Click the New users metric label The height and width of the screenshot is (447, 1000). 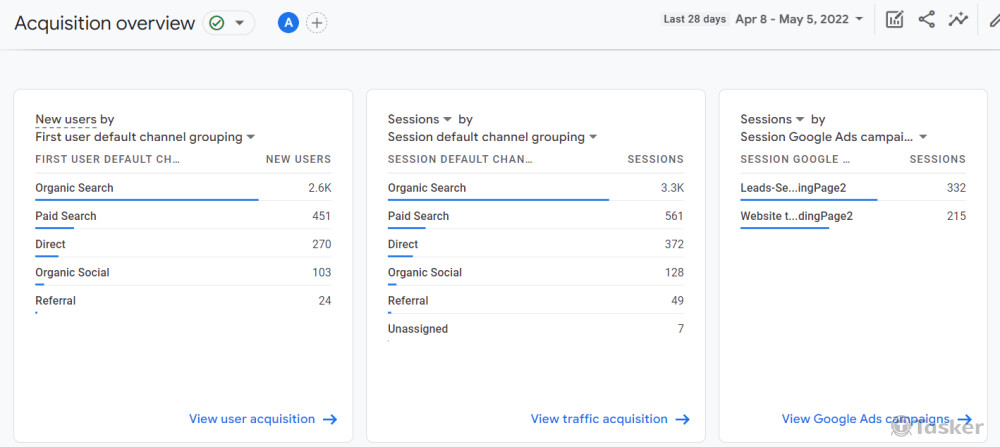point(66,119)
